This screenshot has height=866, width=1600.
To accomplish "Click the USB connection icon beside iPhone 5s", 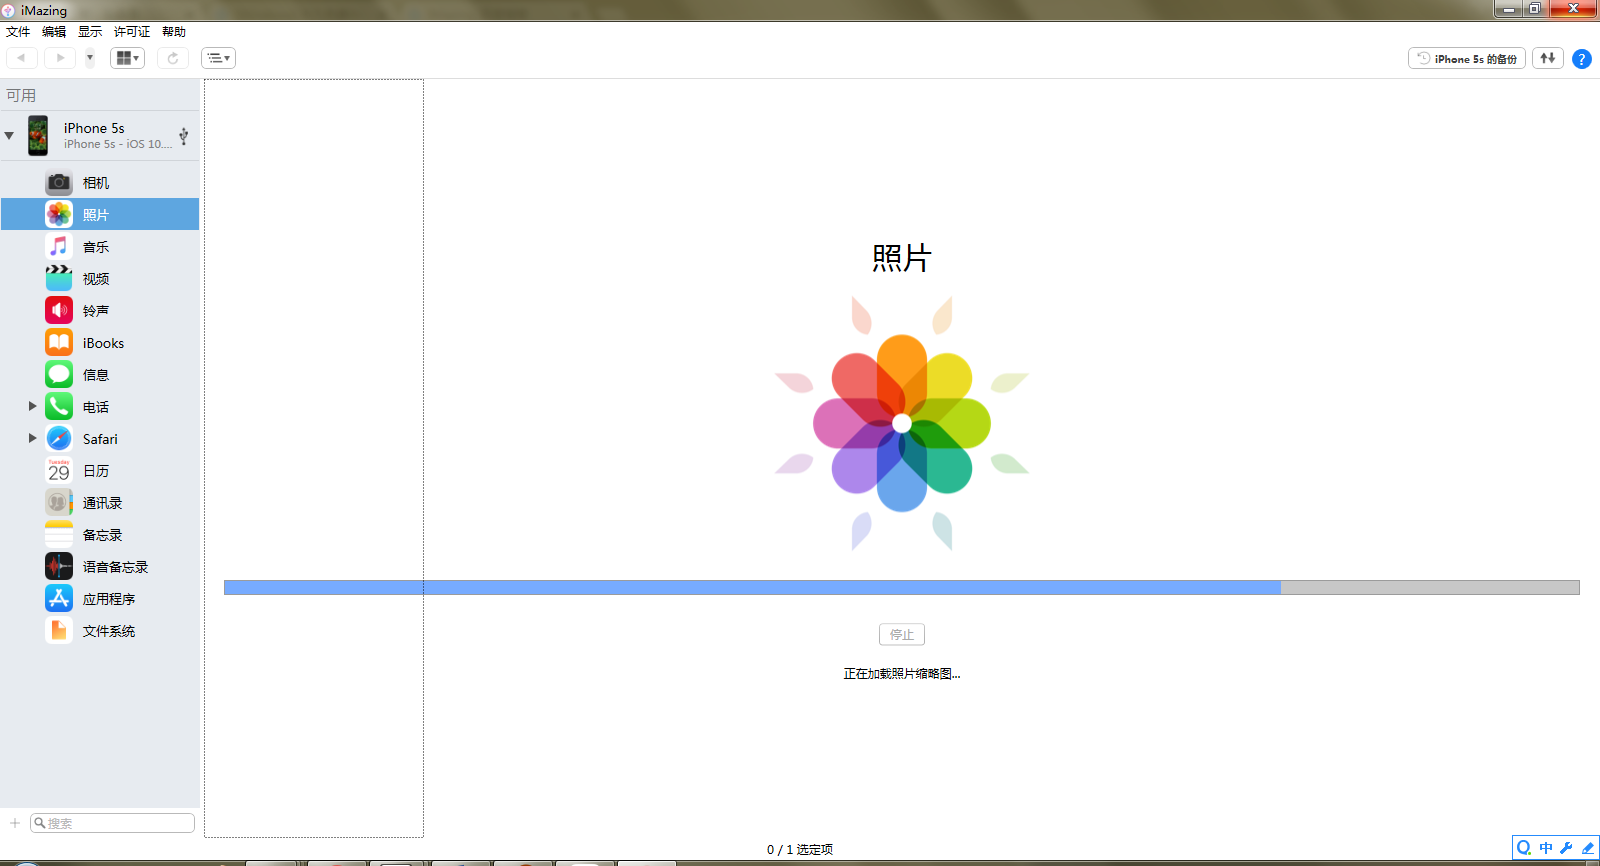I will pyautogui.click(x=184, y=135).
